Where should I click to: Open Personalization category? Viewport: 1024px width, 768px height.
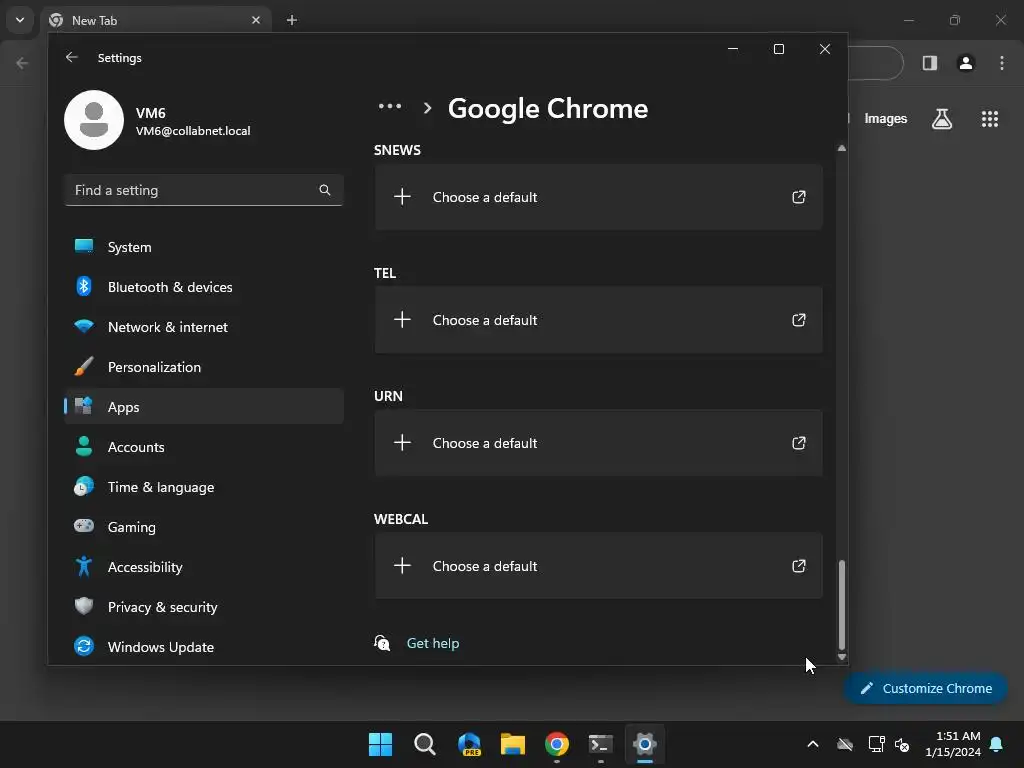204,367
